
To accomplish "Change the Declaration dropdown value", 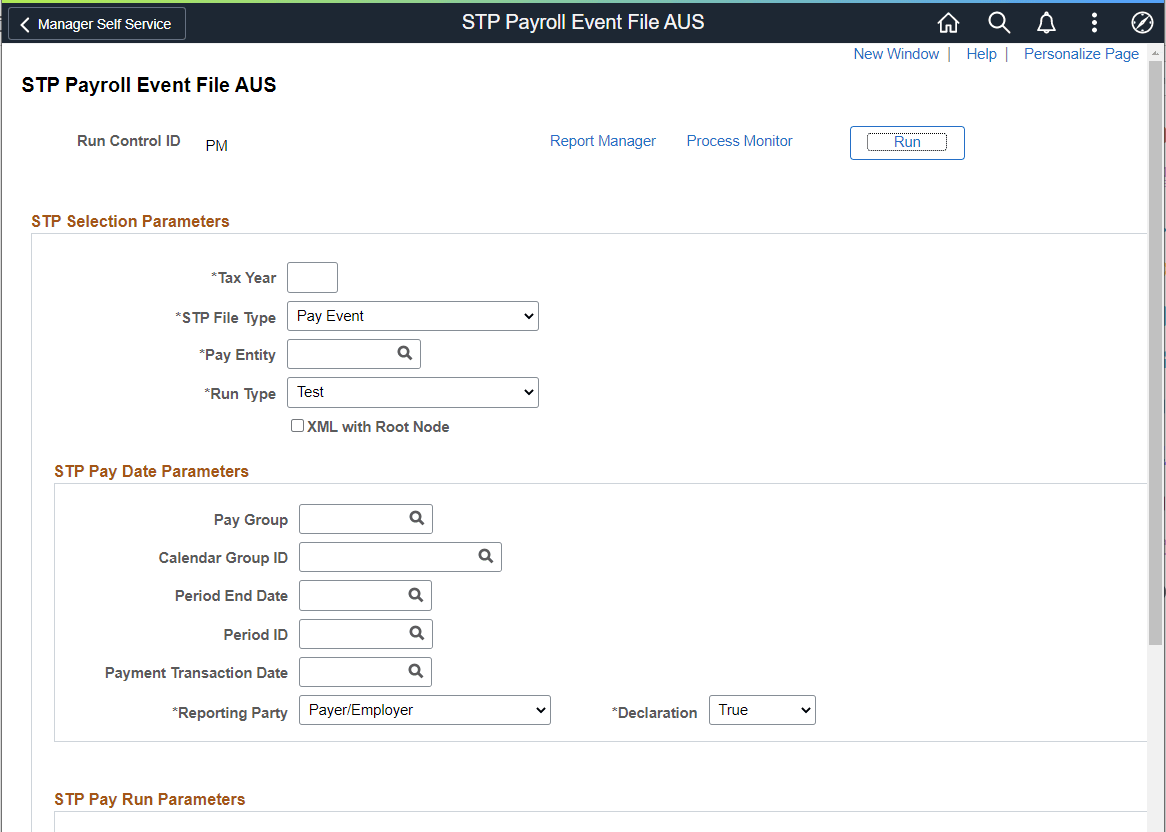I will point(762,709).
